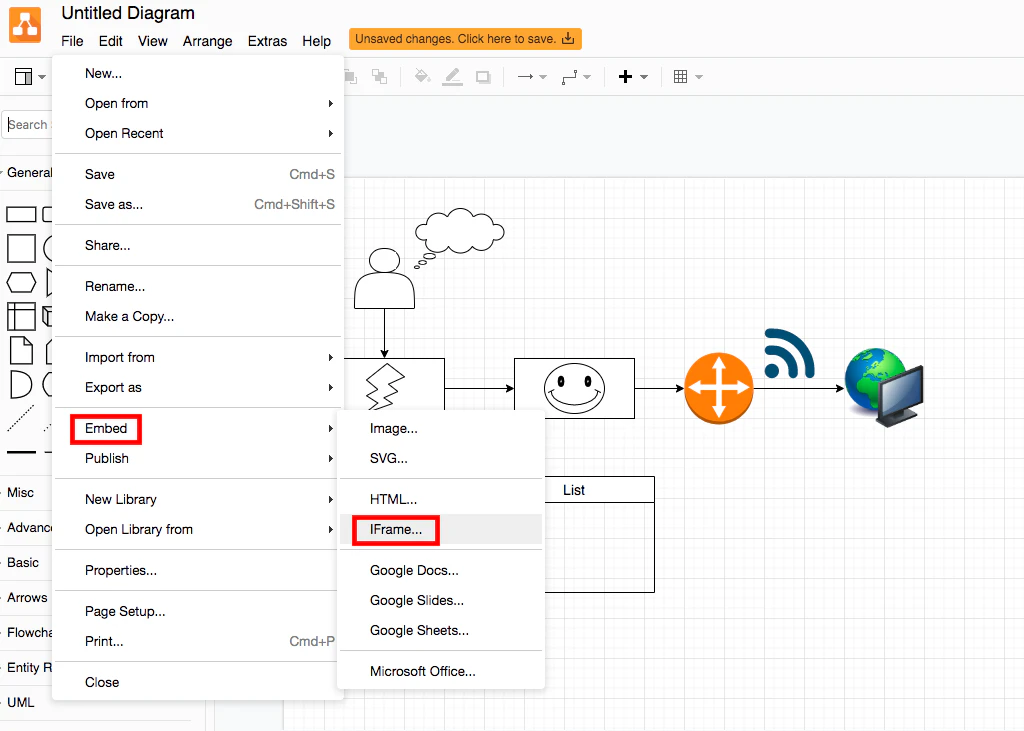Click the draw.io app logo
Viewport: 1024px width, 731px height.
click(25, 25)
